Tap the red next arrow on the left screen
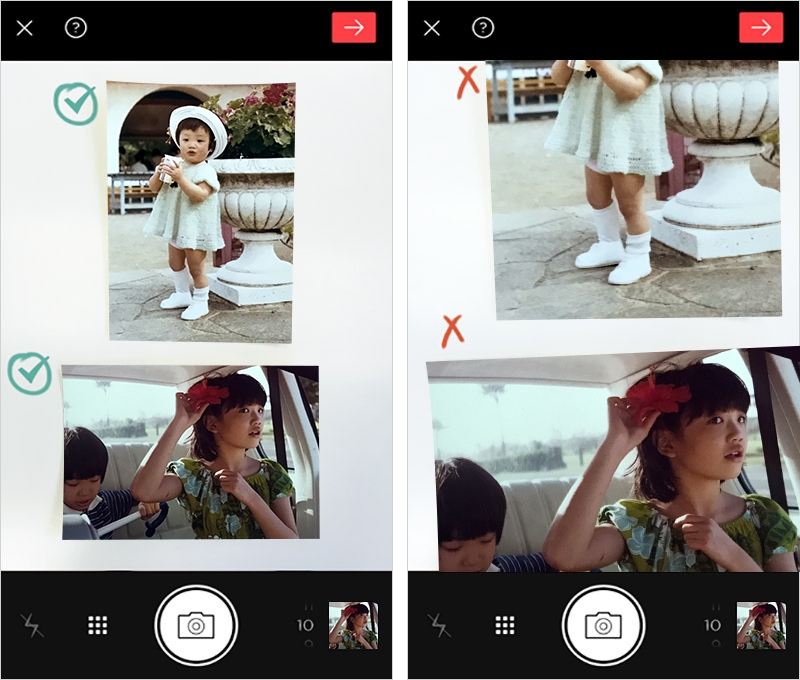 click(354, 28)
